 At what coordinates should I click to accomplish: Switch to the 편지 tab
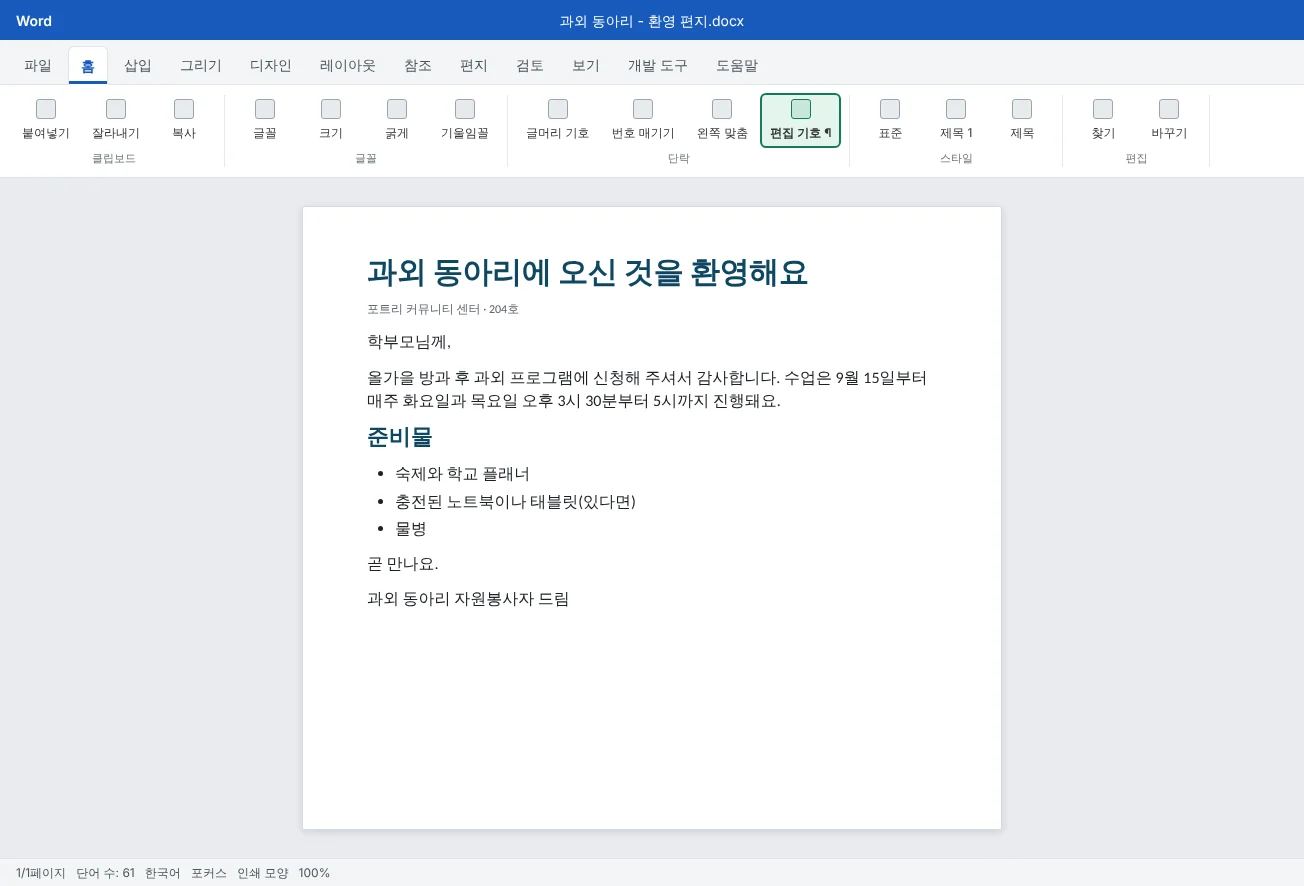474,65
